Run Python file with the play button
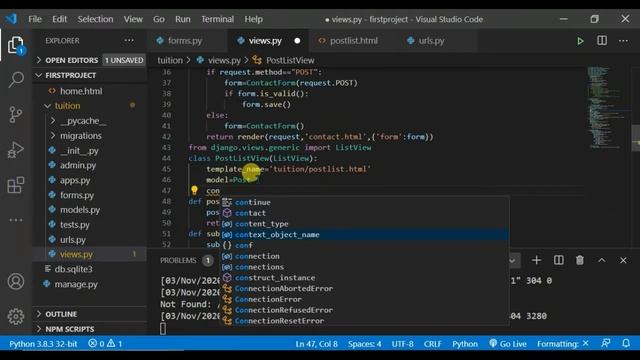 point(580,41)
